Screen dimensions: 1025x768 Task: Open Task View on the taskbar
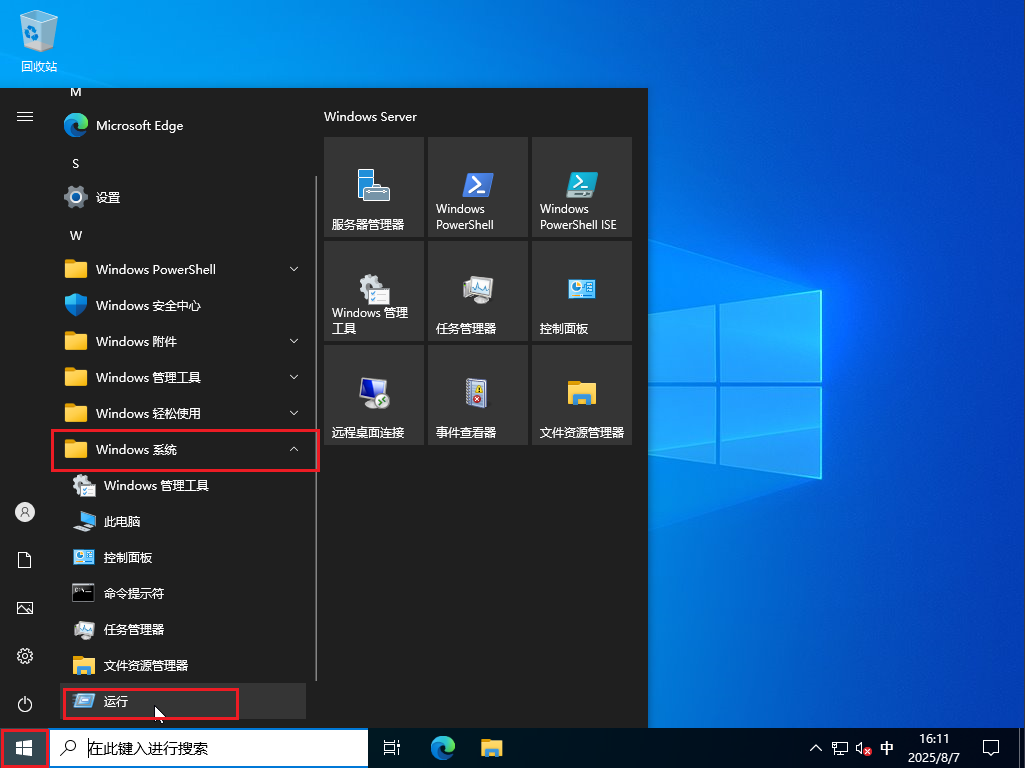click(392, 748)
